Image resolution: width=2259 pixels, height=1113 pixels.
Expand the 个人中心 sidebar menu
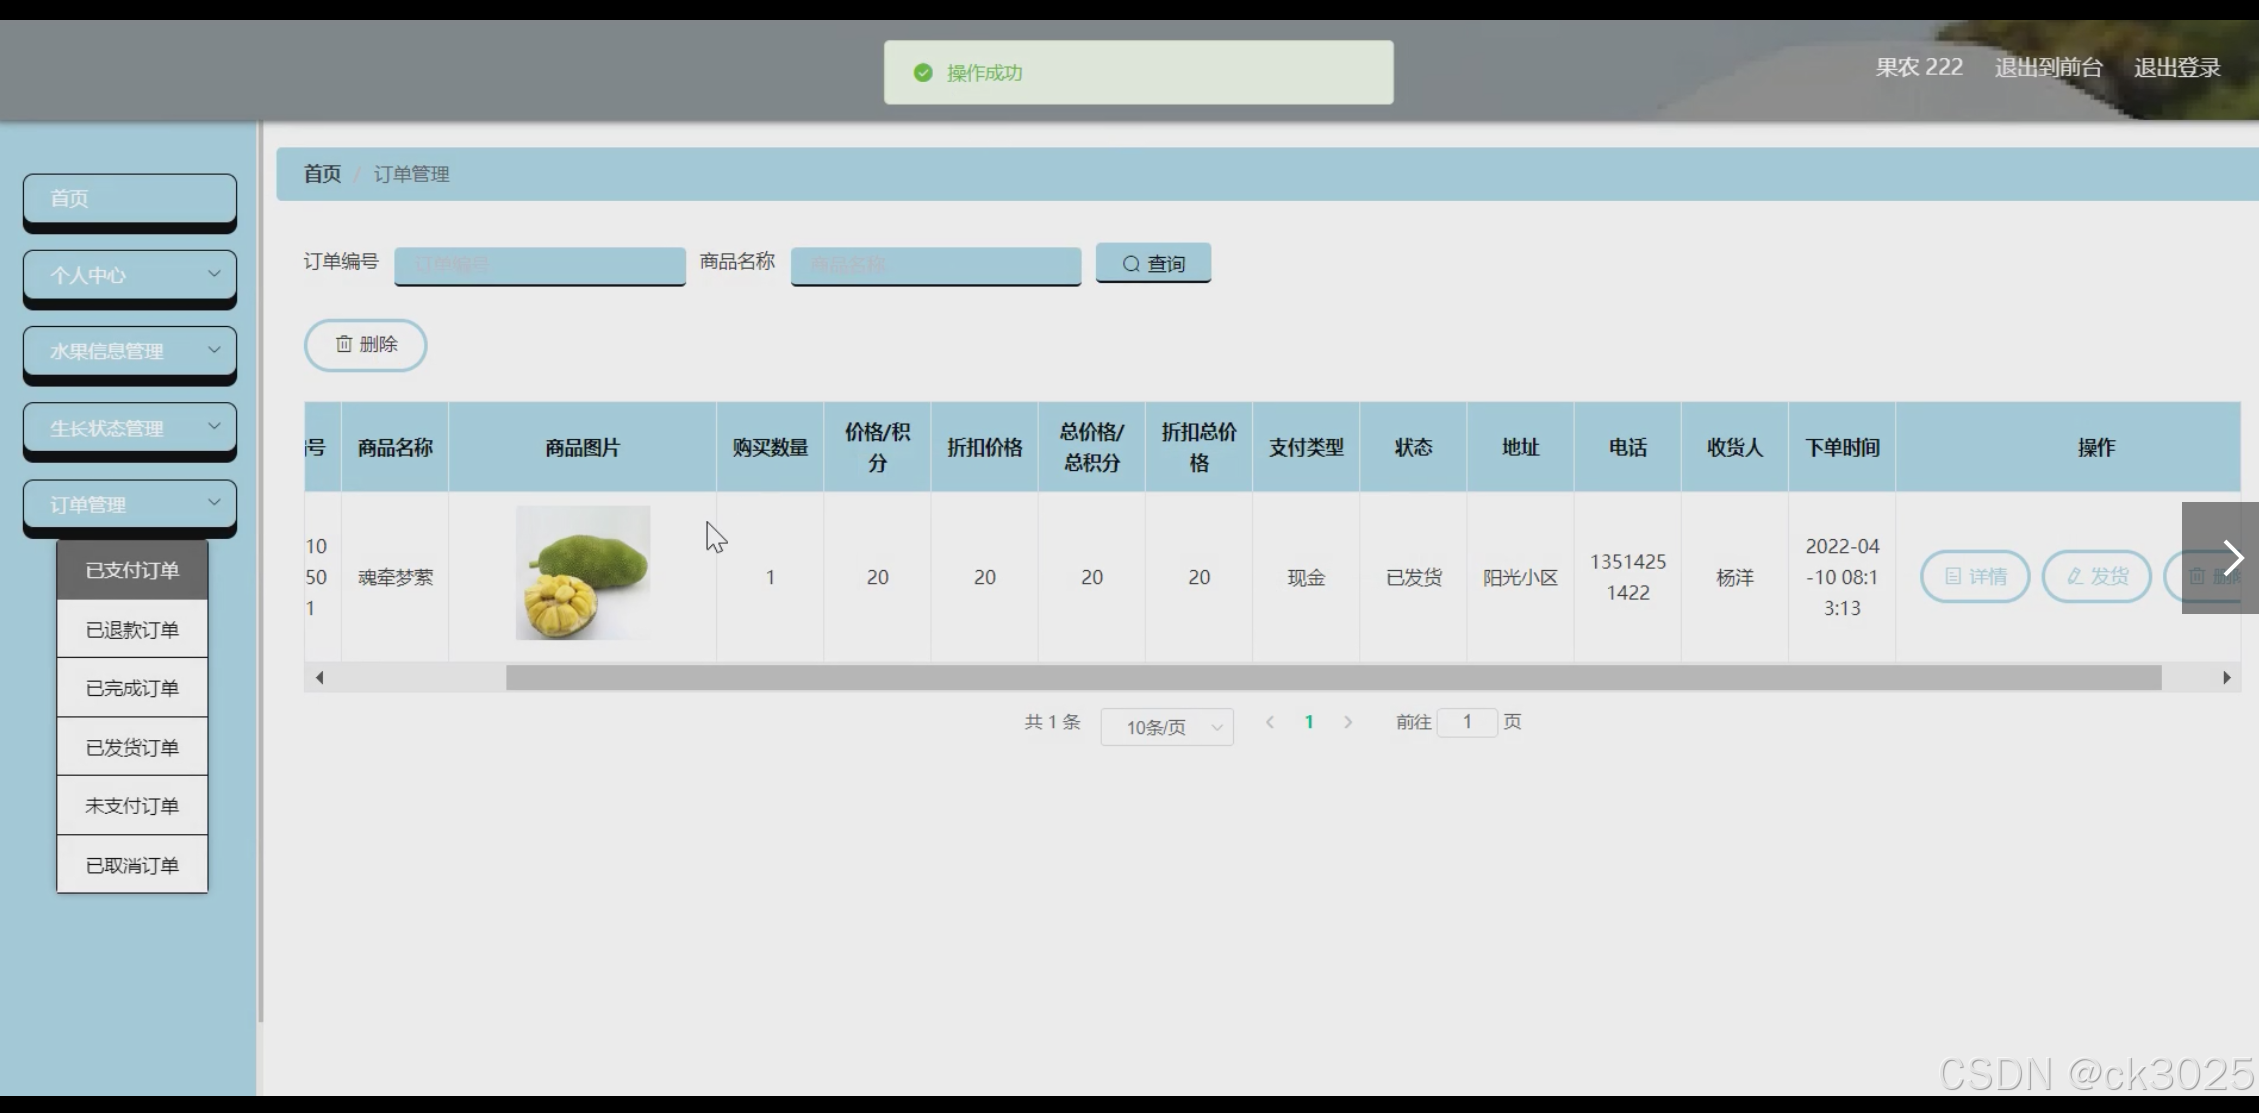[130, 275]
